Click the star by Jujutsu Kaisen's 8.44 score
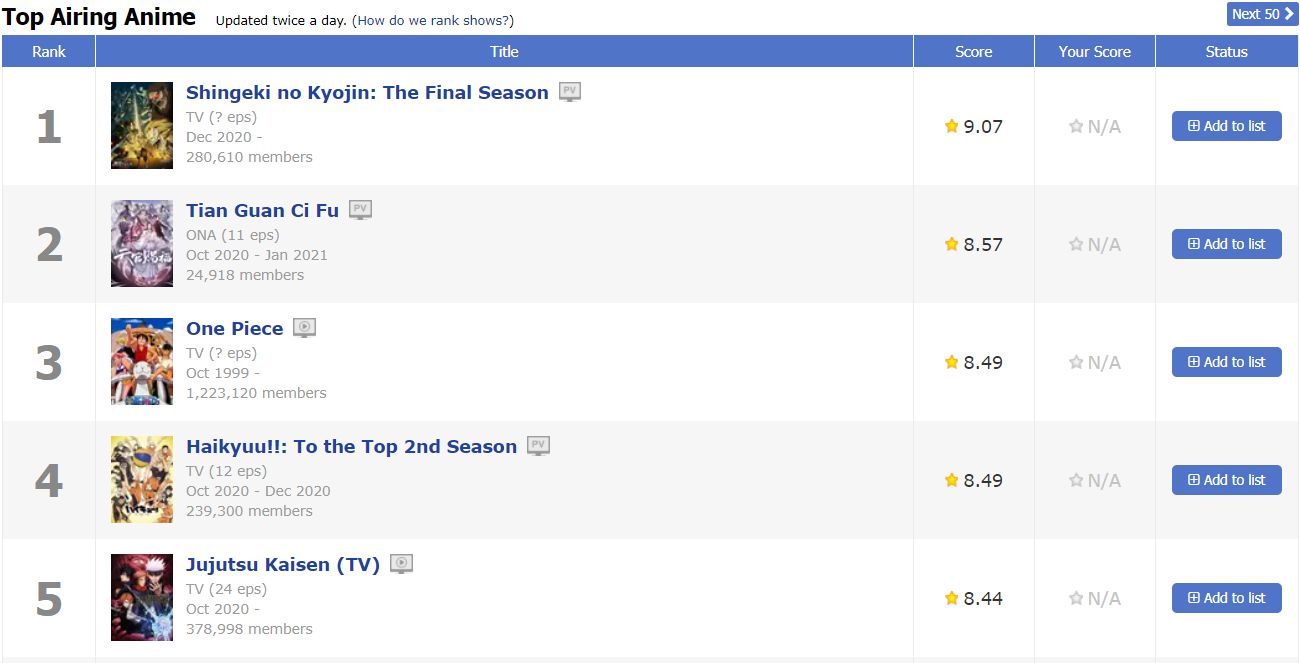This screenshot has height=663, width=1300. point(950,598)
